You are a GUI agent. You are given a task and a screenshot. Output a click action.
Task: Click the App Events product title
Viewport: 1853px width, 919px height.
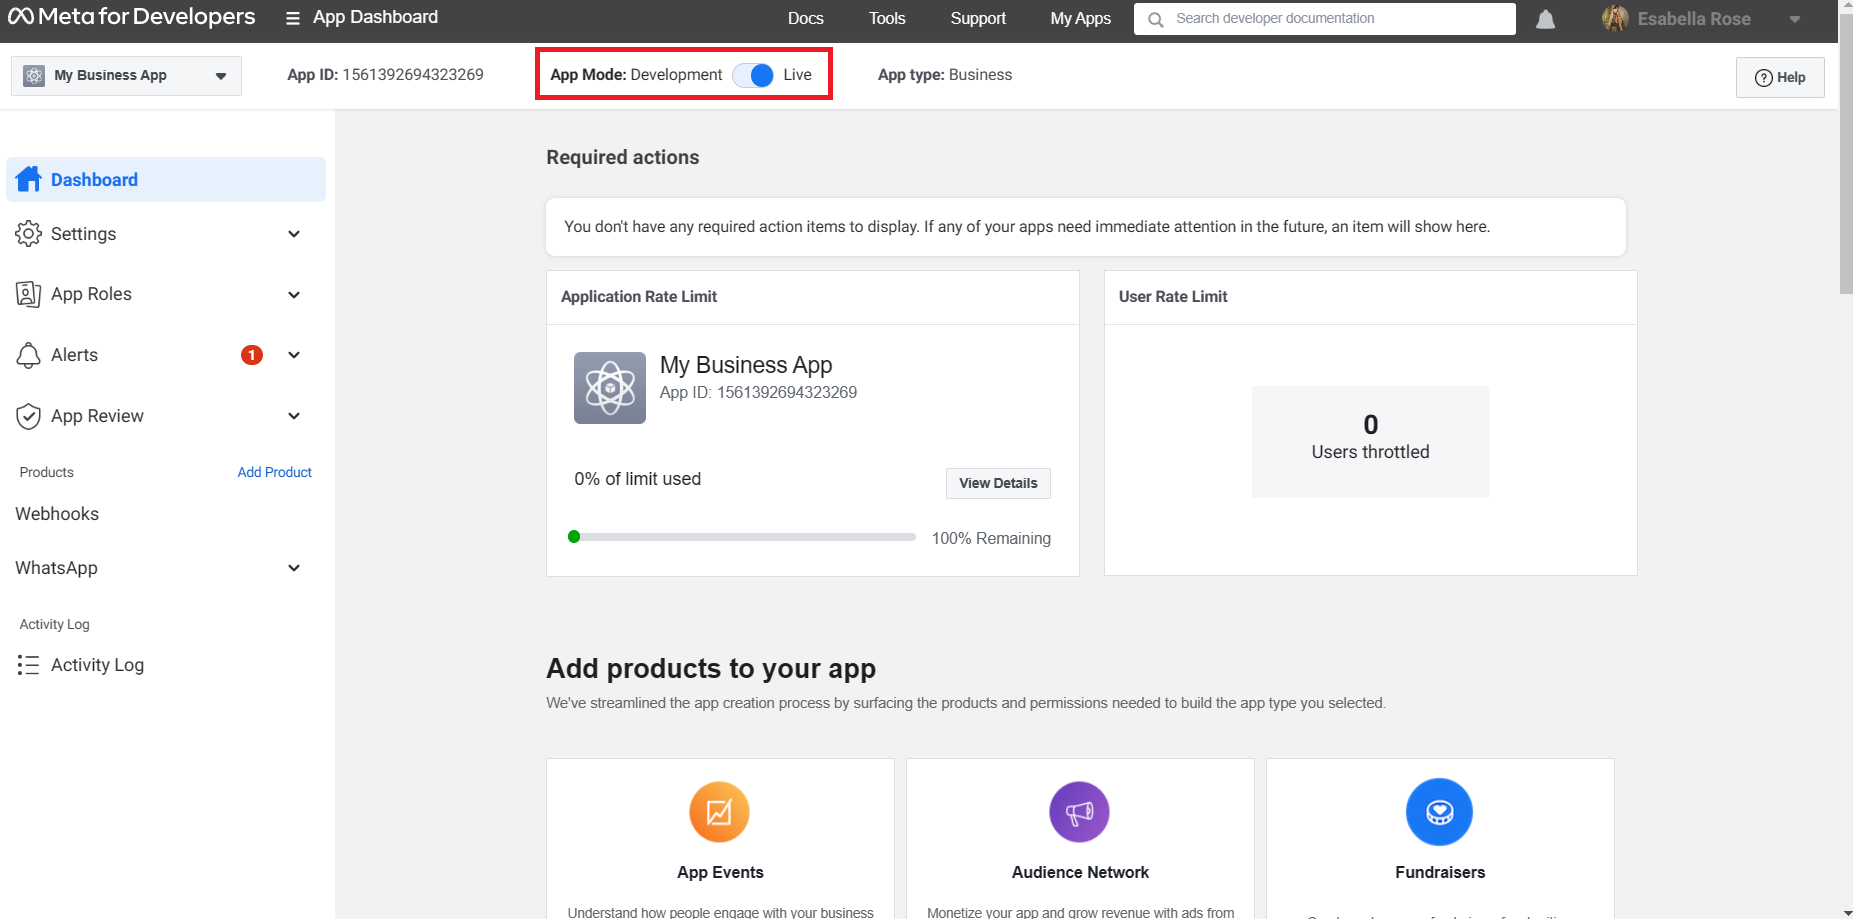720,872
